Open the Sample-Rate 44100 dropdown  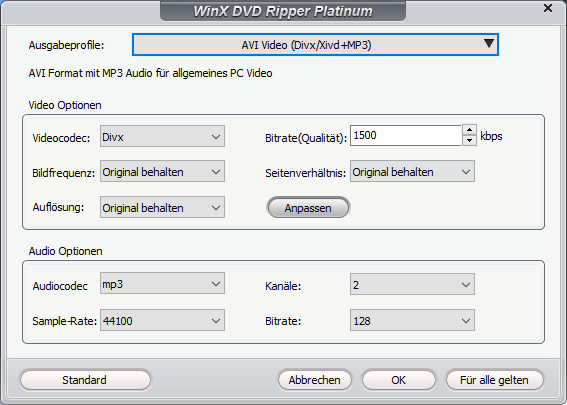pos(162,320)
